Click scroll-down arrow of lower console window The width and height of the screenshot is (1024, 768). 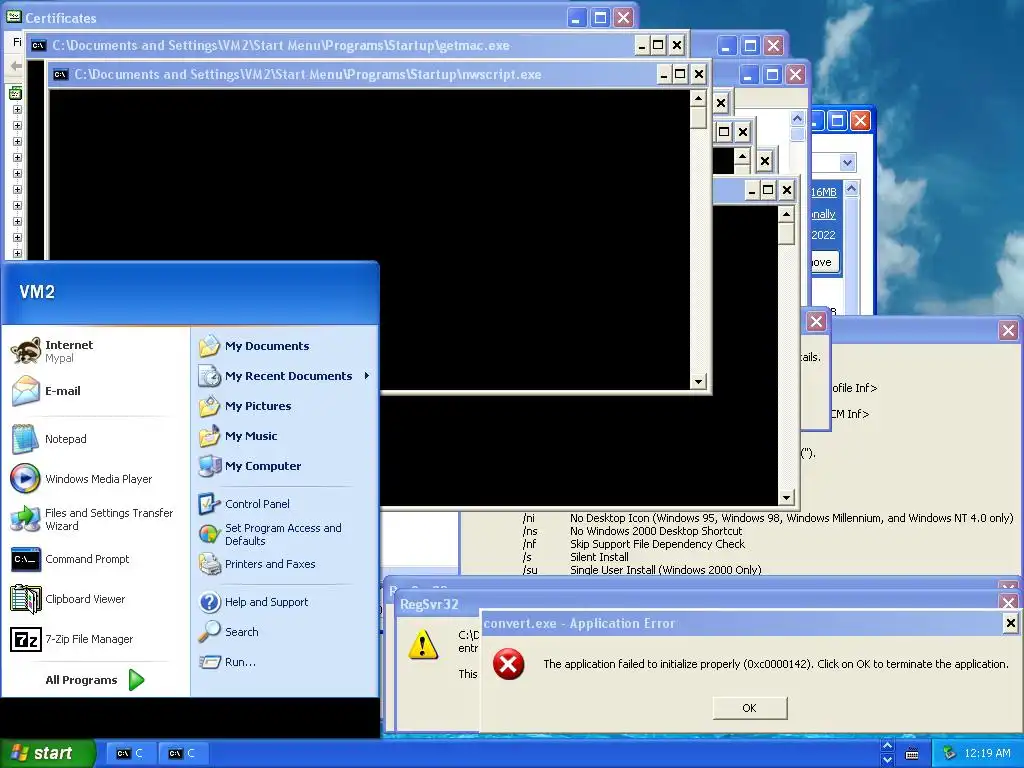click(x=786, y=498)
